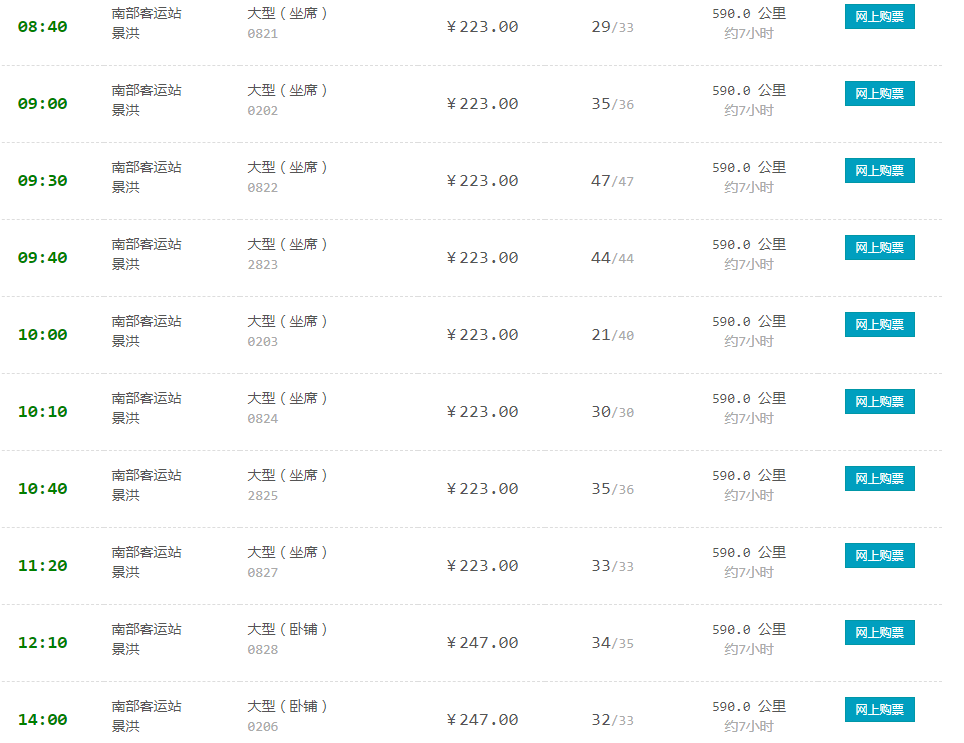Click 网上购票 for the 10:00 bus
This screenshot has width=964, height=743.
coord(879,325)
